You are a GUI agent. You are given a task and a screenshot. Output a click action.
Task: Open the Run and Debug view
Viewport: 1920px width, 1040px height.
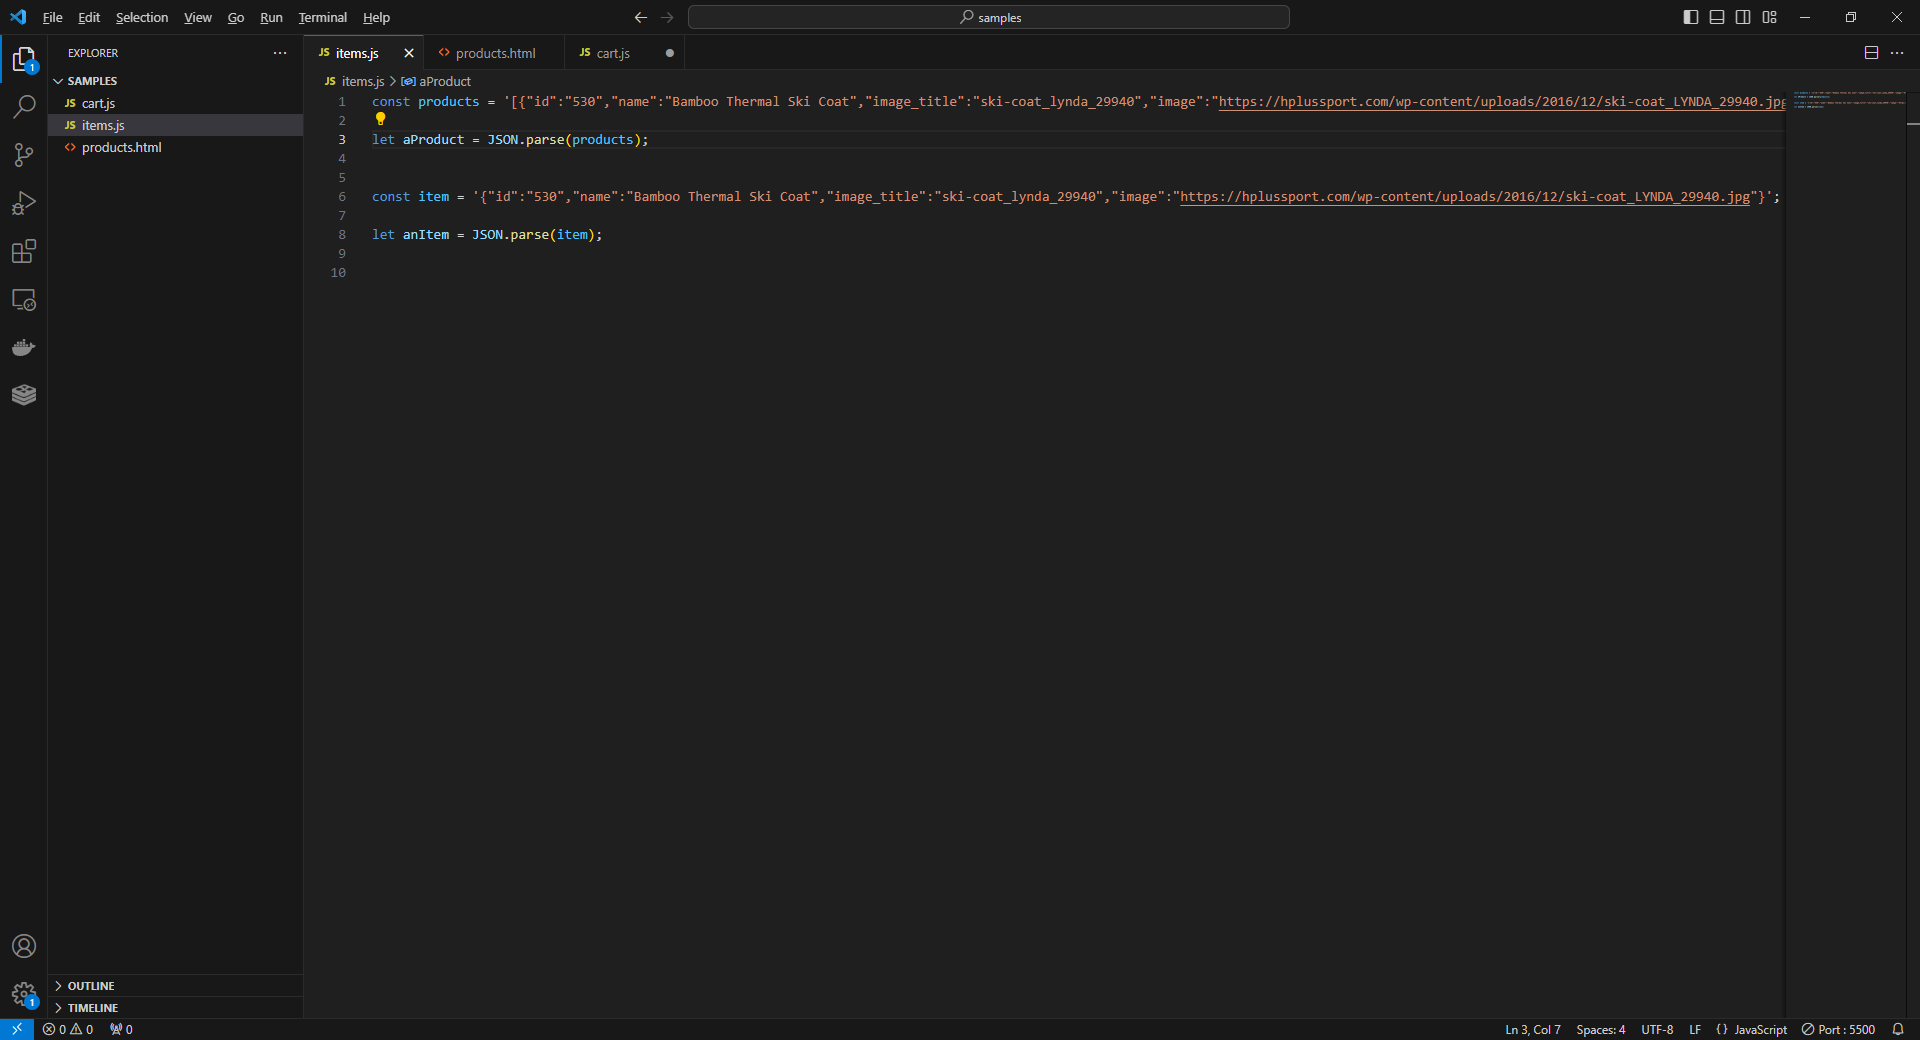coord(24,203)
